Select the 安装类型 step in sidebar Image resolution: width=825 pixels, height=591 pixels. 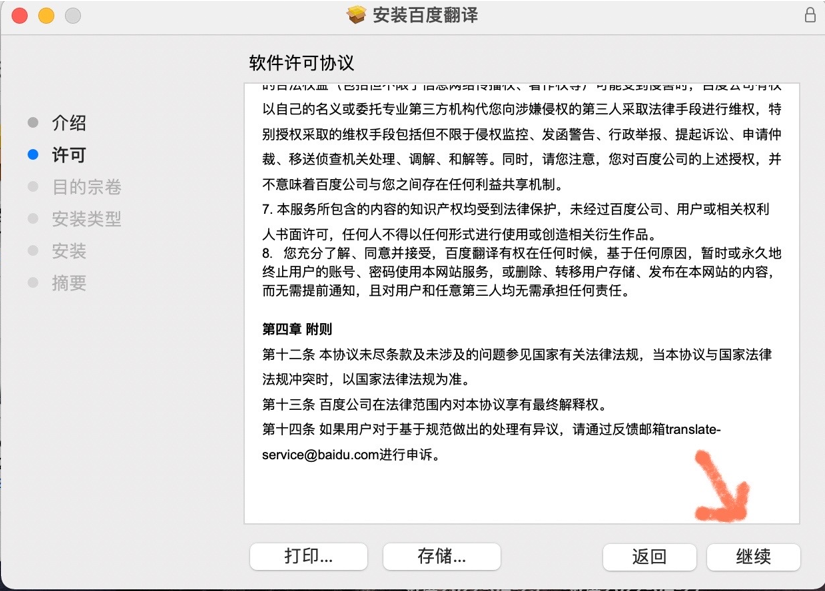(87, 218)
